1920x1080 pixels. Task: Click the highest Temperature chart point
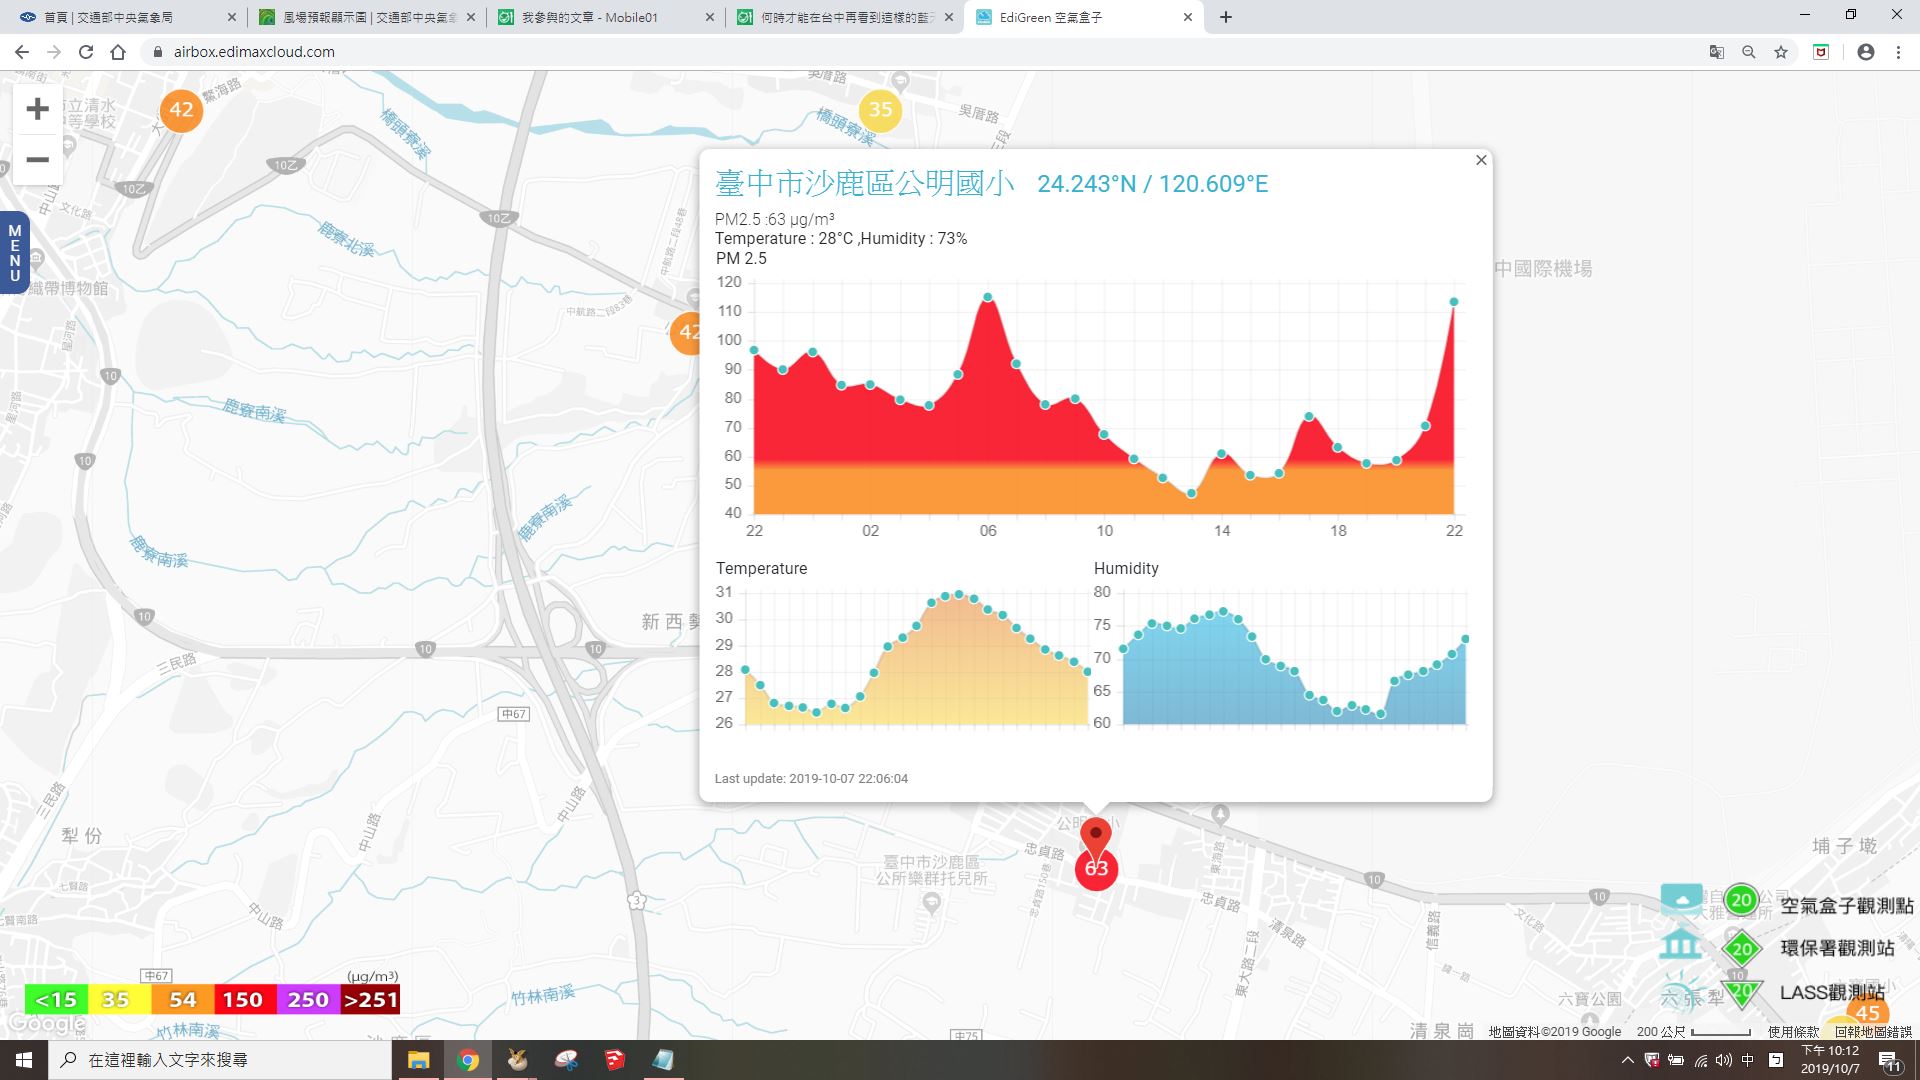960,594
